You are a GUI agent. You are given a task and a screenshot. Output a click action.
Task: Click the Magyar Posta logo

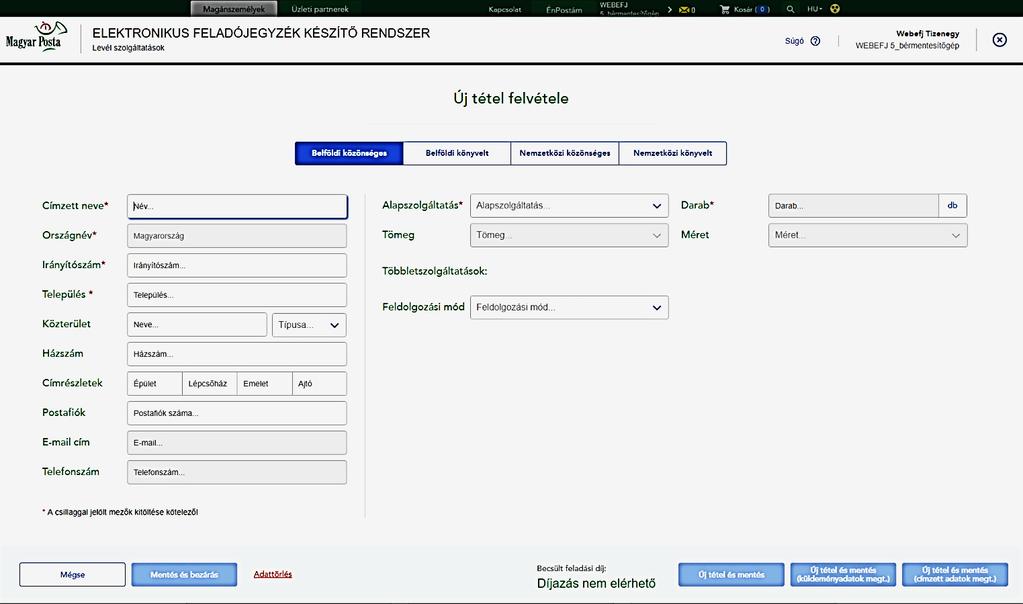tap(36, 37)
